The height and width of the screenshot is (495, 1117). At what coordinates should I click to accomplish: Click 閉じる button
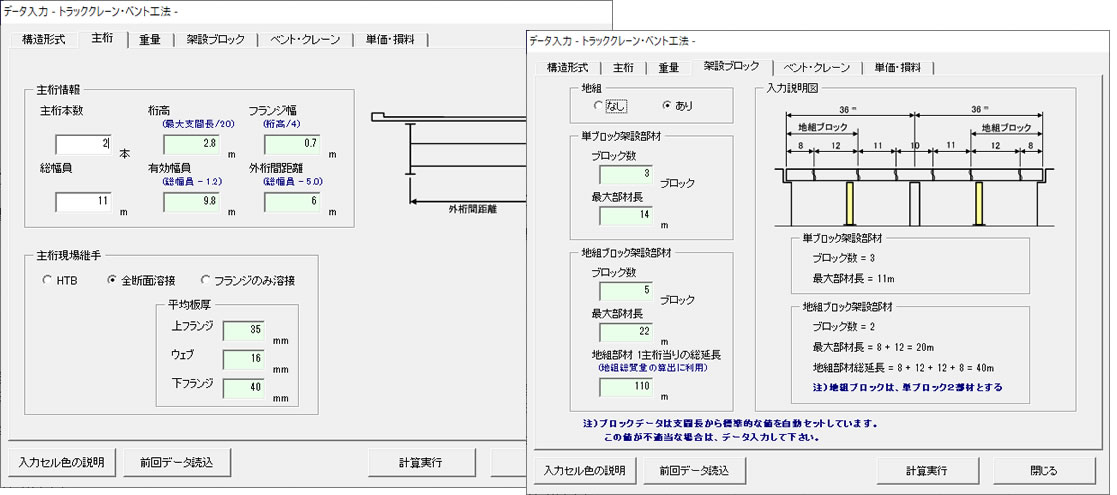point(1044,471)
